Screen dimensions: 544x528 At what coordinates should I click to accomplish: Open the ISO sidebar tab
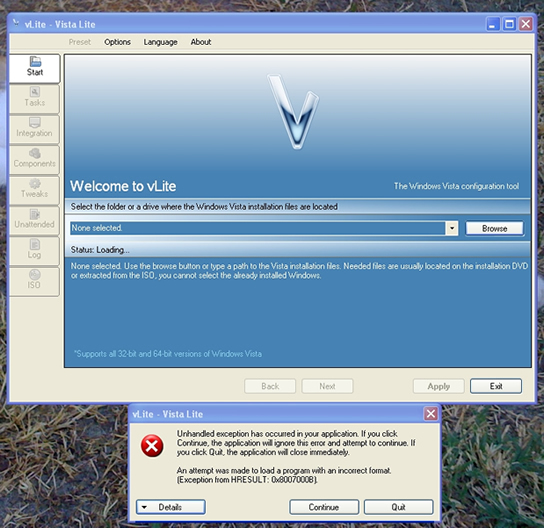point(34,281)
